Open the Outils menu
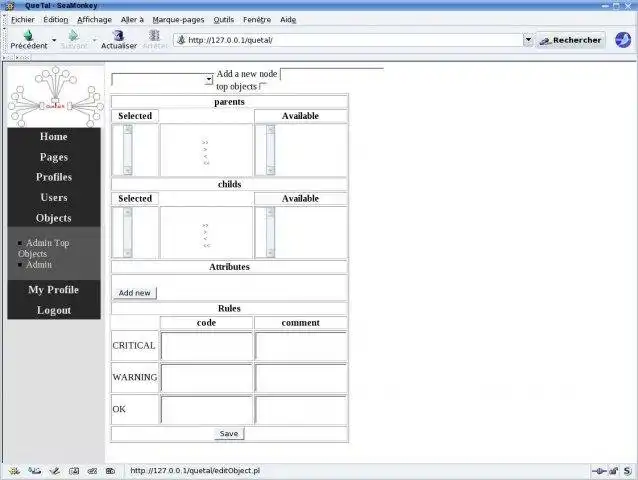This screenshot has height=480, width=638. [x=224, y=20]
